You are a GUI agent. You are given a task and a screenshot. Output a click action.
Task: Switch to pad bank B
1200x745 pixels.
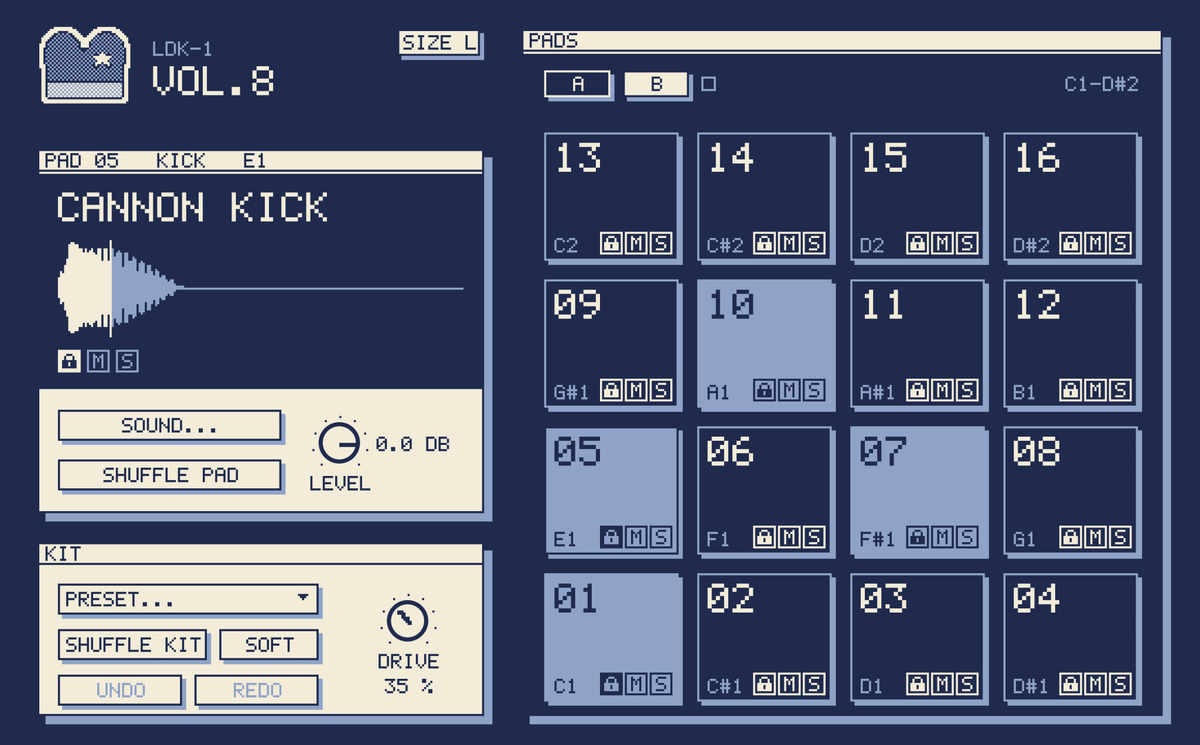pos(656,84)
